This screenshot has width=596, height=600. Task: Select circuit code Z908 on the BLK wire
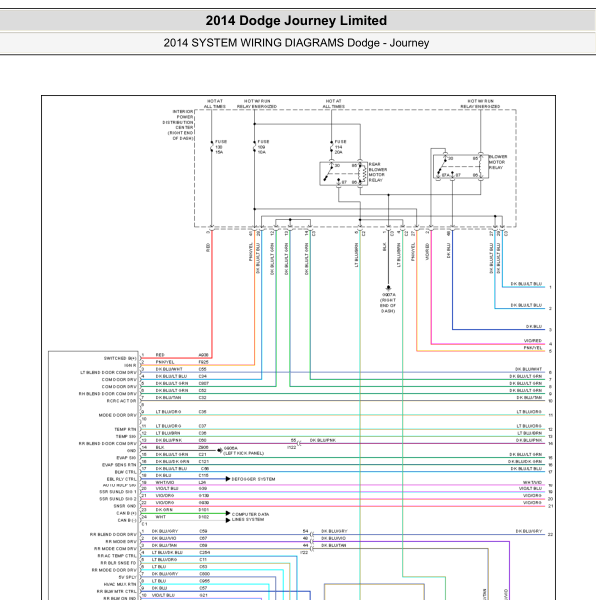point(204,447)
